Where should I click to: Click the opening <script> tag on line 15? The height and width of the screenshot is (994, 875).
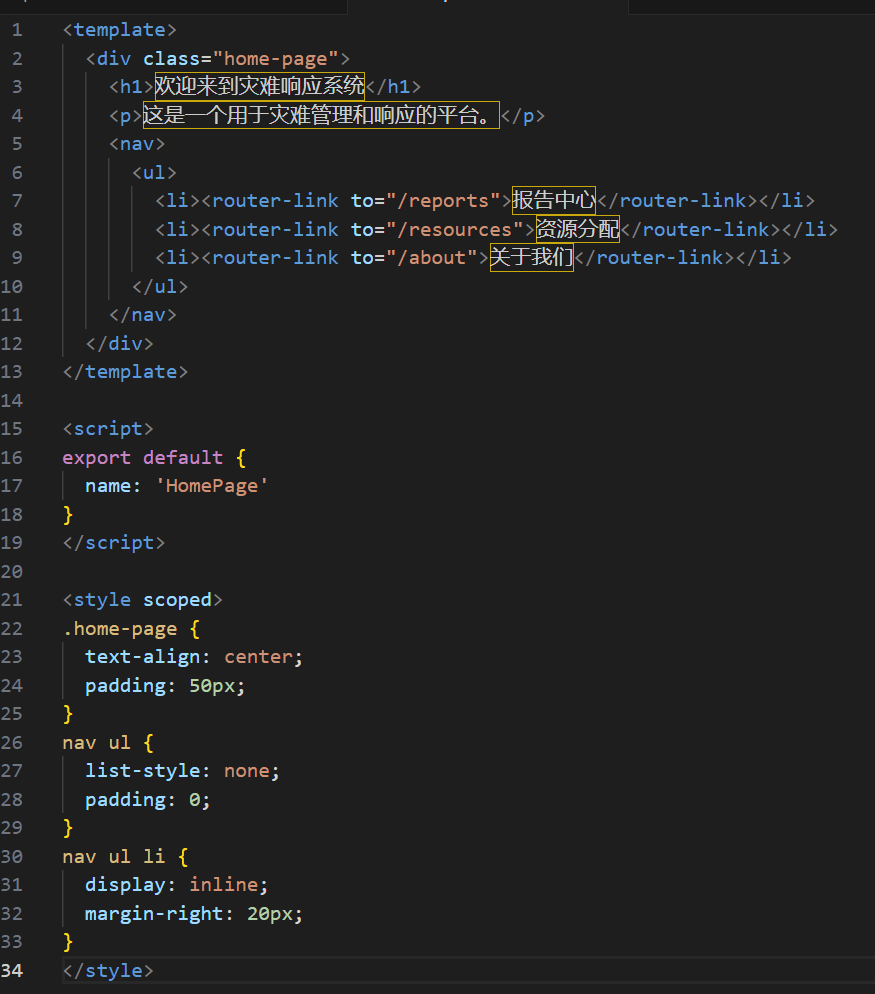point(108,429)
